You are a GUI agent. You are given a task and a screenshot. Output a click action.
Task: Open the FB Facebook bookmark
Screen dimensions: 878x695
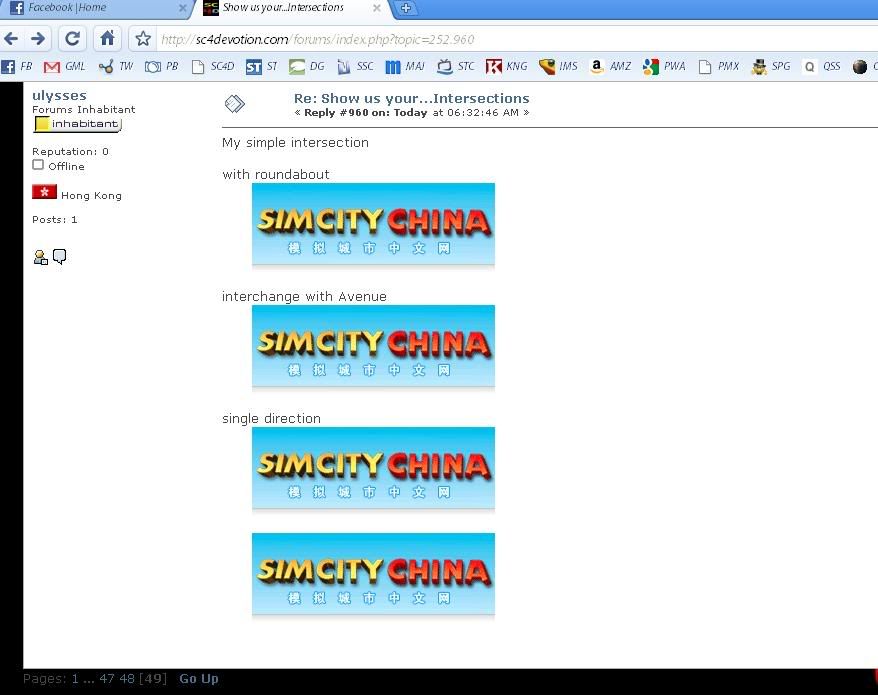[x=17, y=67]
